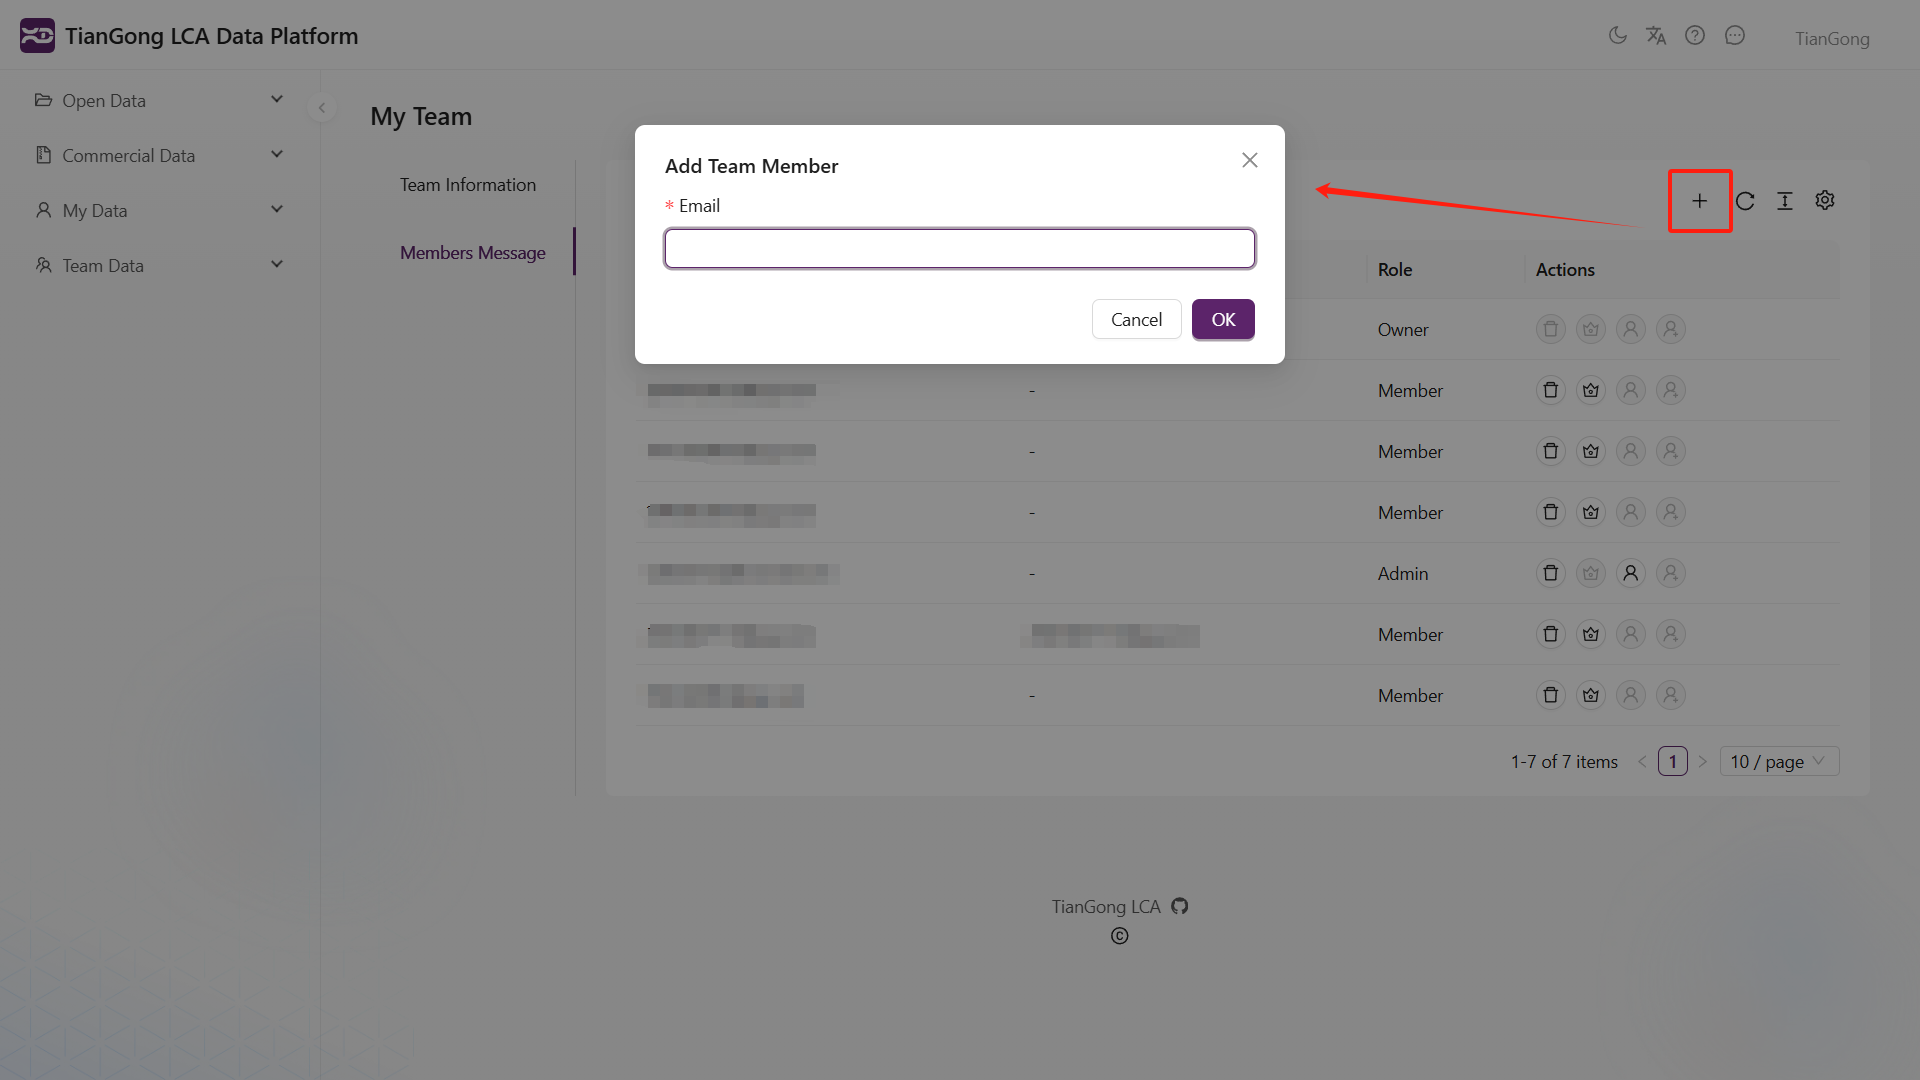Toggle dark mode with the moon icon

[x=1617, y=34]
